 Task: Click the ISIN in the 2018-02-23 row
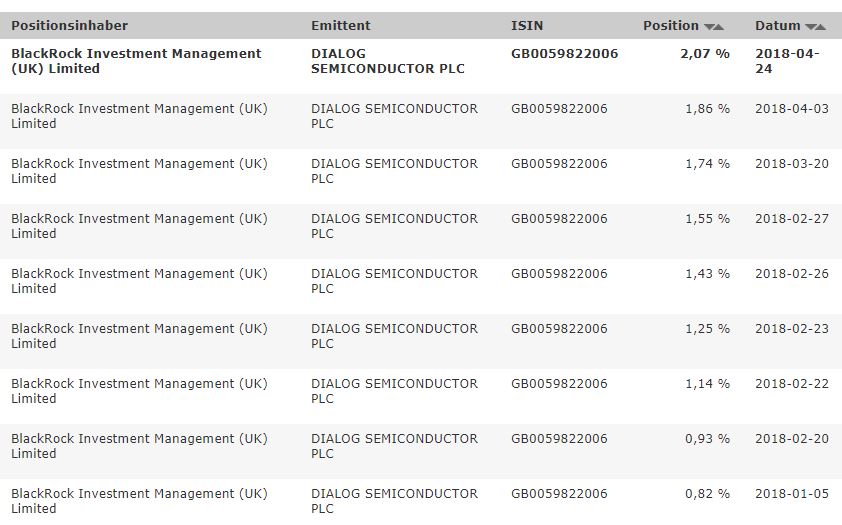[559, 329]
